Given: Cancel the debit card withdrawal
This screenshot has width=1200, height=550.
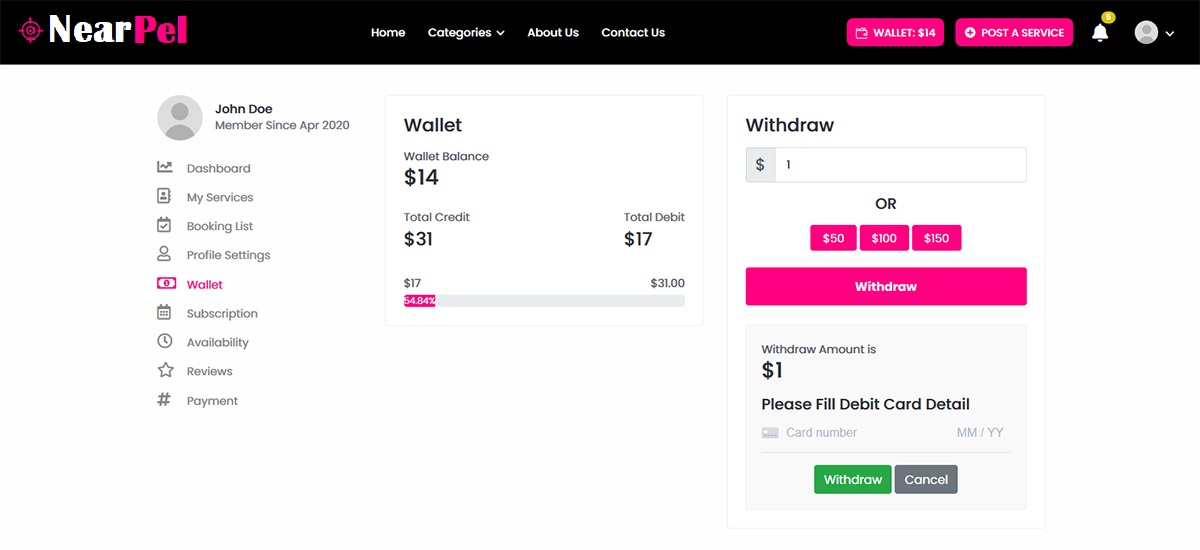Looking at the screenshot, I should point(926,480).
